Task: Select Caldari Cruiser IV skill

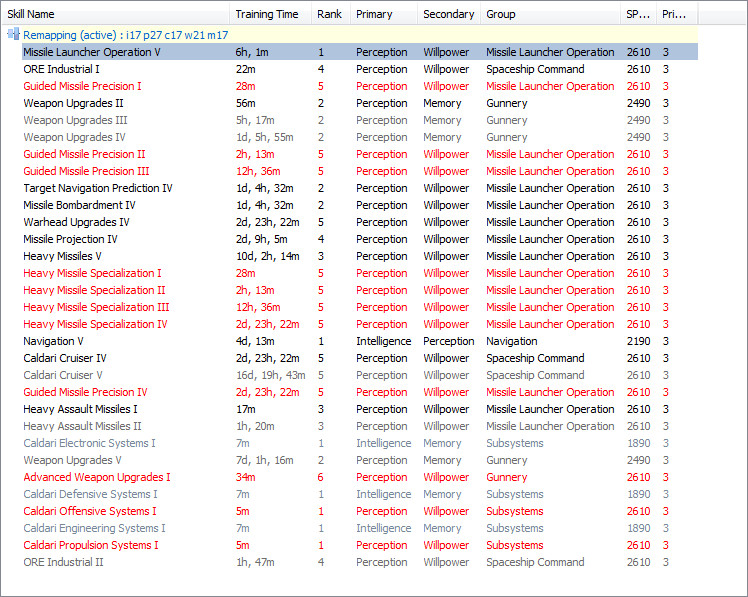Action: pos(64,358)
